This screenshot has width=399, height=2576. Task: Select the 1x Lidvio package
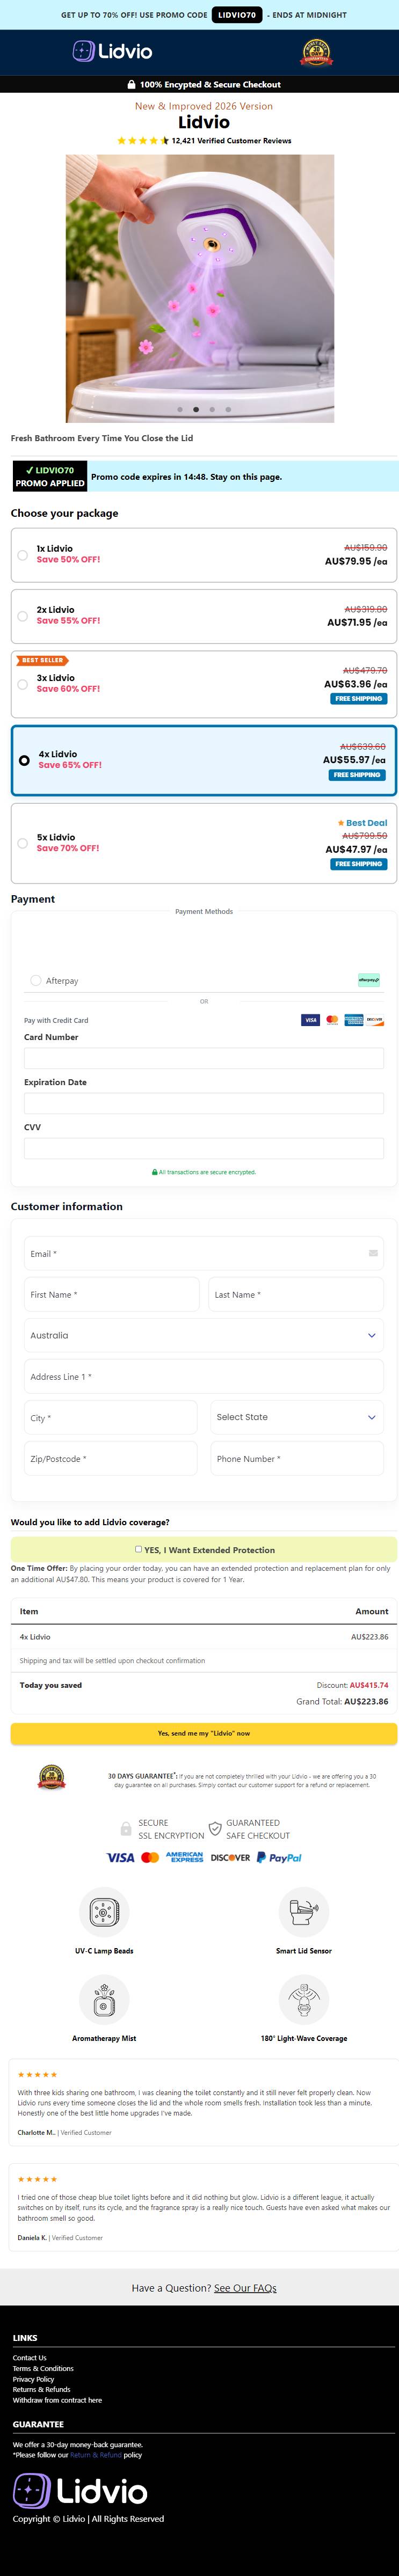[x=204, y=555]
